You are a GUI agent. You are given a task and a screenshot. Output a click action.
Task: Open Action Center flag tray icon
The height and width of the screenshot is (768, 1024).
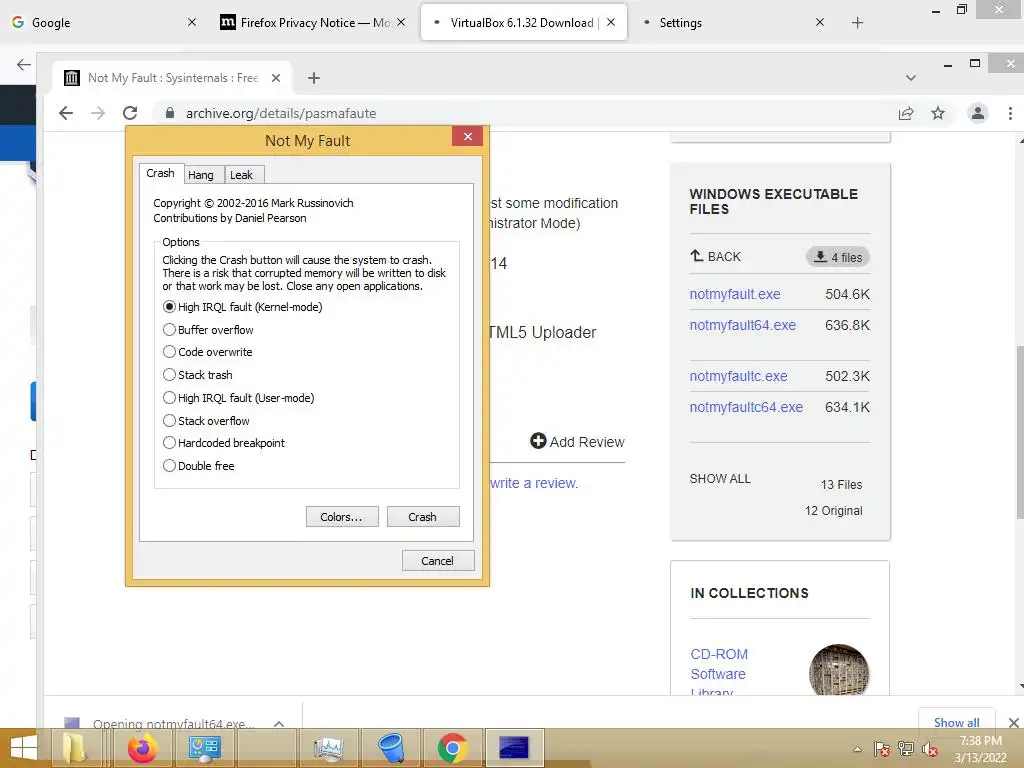click(881, 749)
